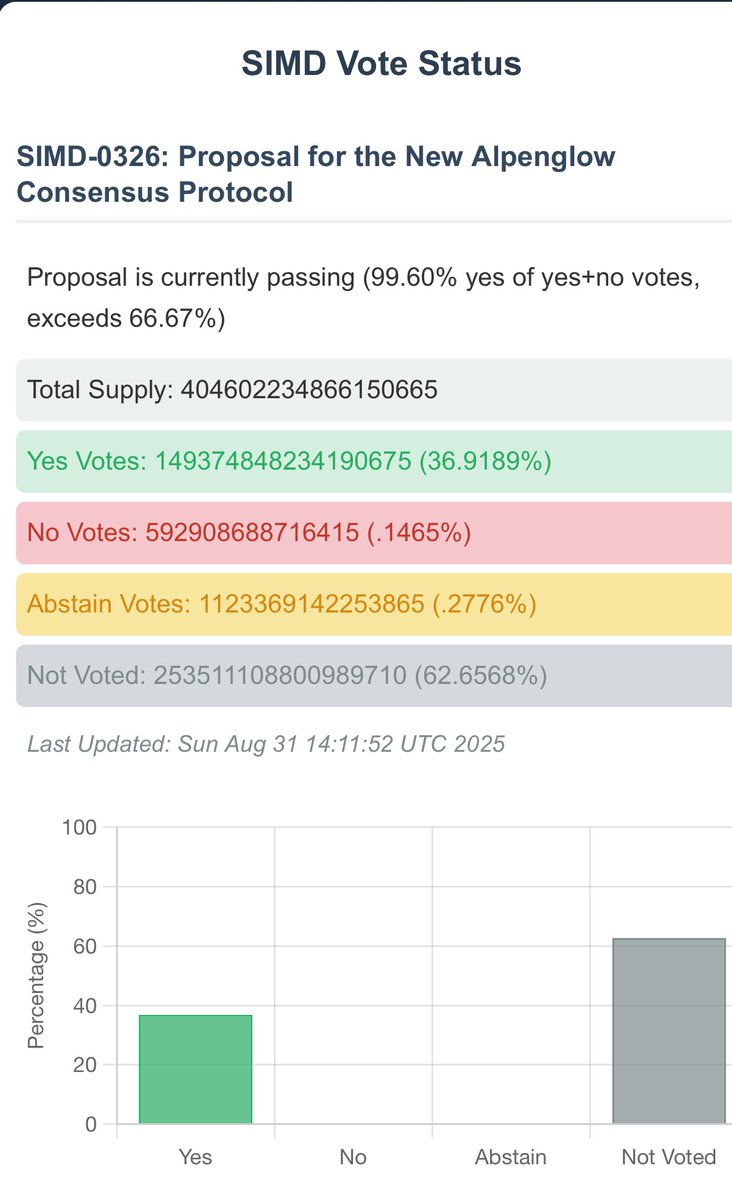This screenshot has height=1200, width=732.
Task: Click the 0 tick on y-axis
Action: (90, 1124)
